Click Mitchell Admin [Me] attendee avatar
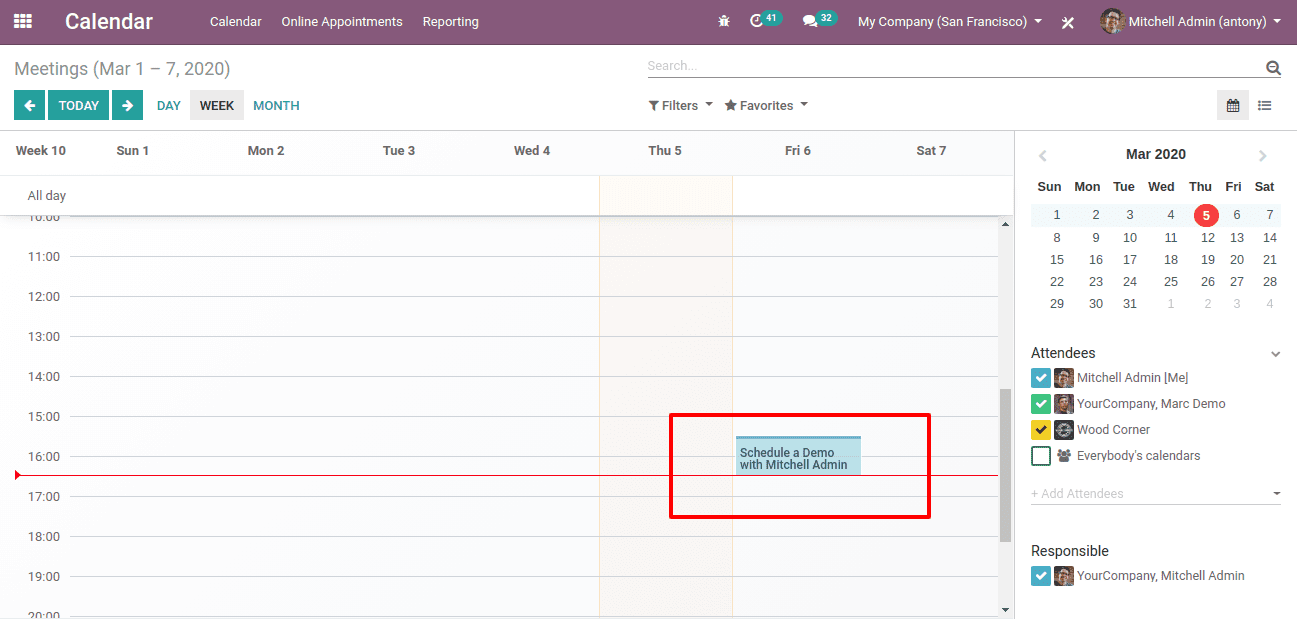The width and height of the screenshot is (1297, 619). pos(1064,378)
